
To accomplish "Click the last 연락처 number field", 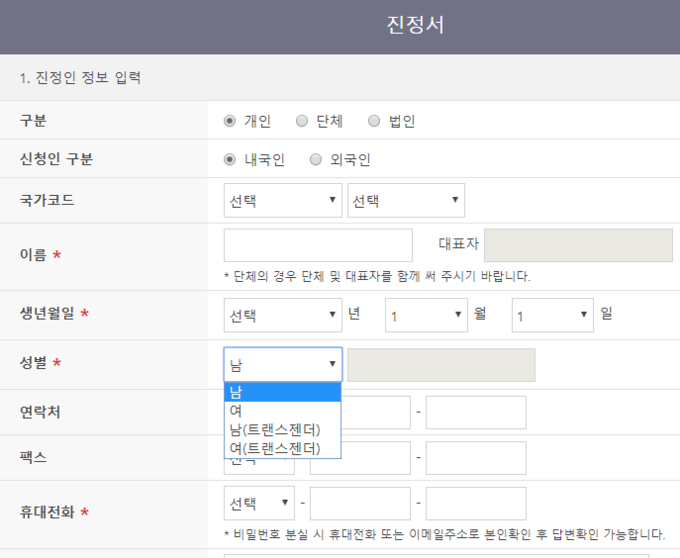I will (x=476, y=412).
